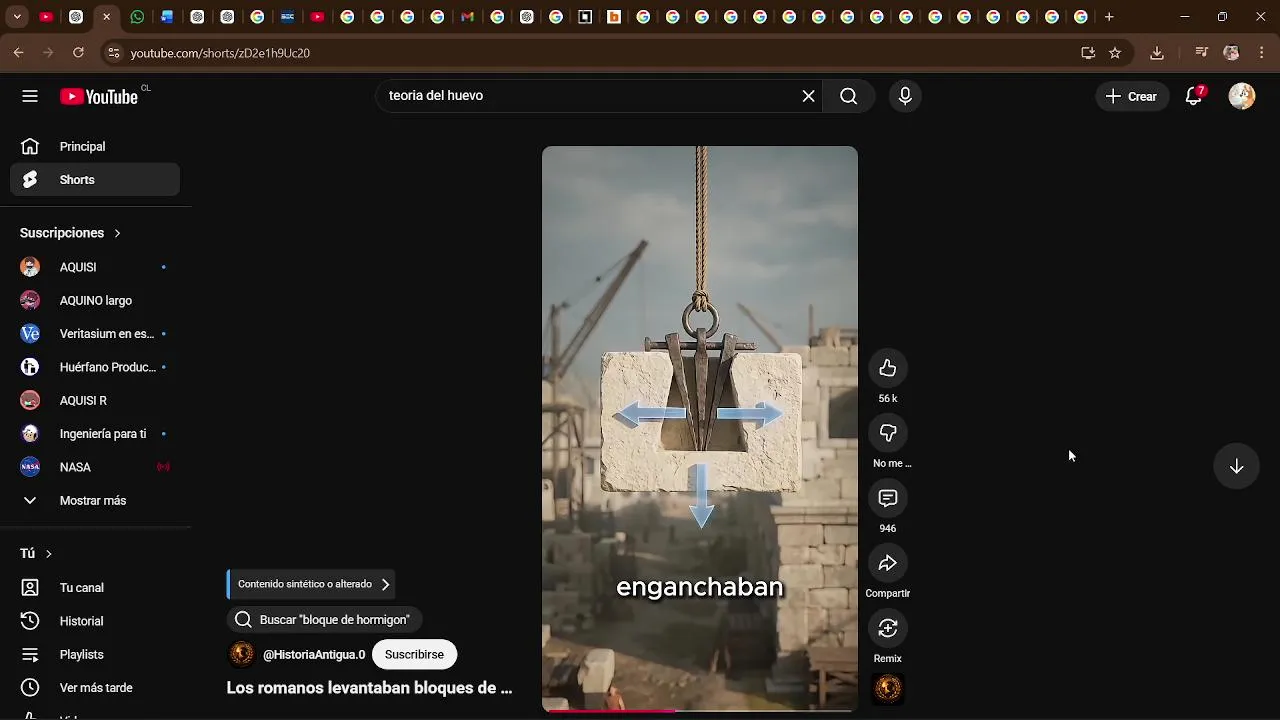Share the short
1280x720 pixels.
(888, 563)
